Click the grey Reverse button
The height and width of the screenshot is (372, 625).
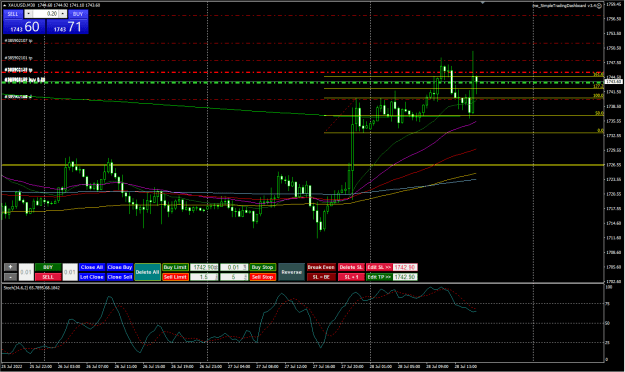[x=291, y=272]
